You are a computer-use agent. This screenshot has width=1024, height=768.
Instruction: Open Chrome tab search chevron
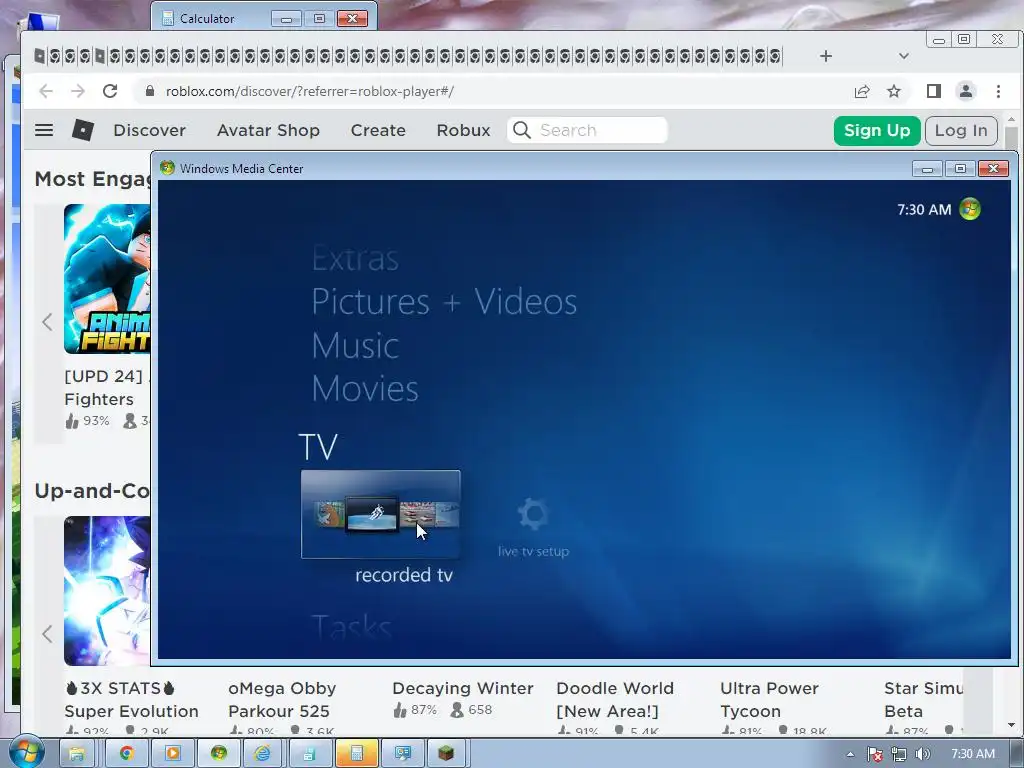(903, 56)
